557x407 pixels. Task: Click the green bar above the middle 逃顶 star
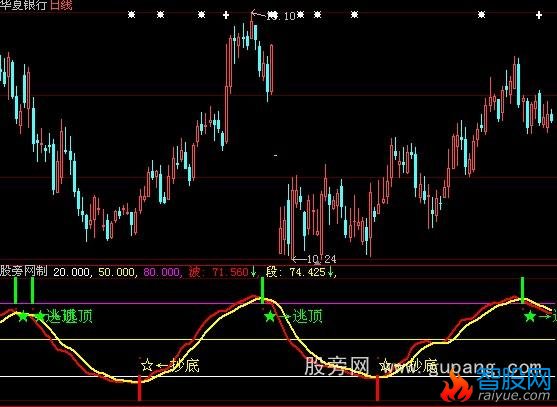tap(263, 290)
